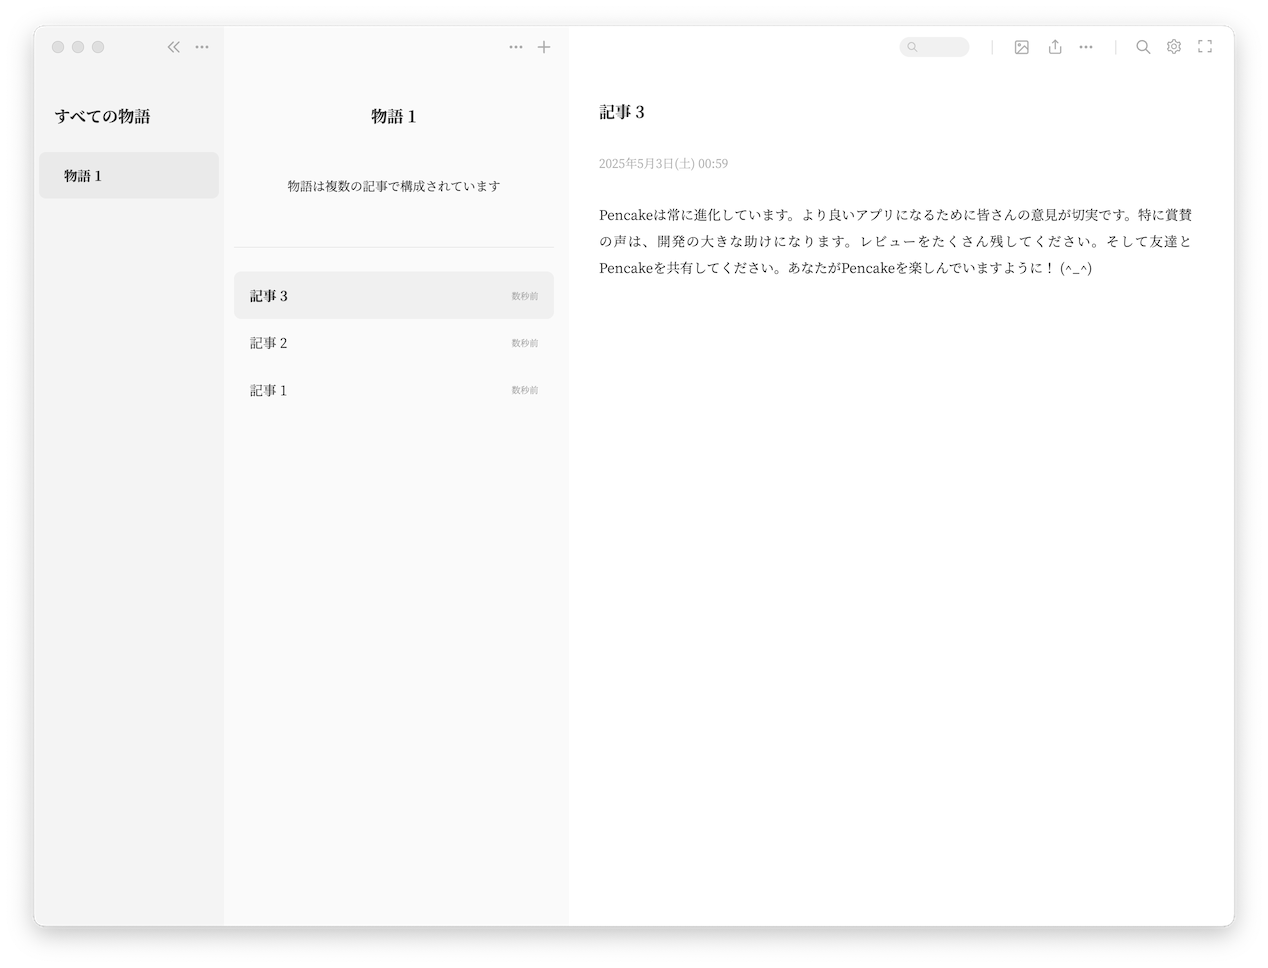Open the stories list more-options ellipsis
The height and width of the screenshot is (968, 1268).
pos(202,47)
